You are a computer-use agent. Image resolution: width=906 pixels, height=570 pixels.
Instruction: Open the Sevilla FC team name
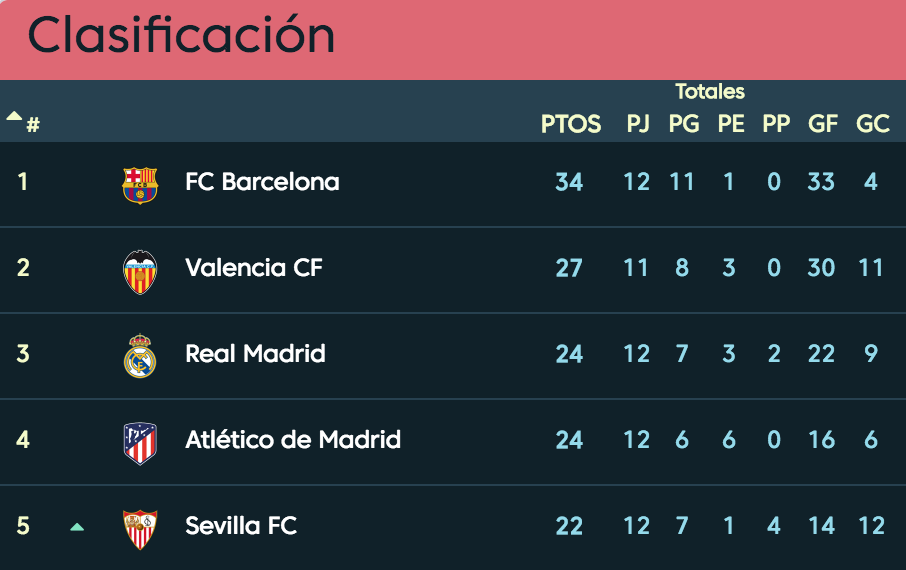[x=241, y=525]
